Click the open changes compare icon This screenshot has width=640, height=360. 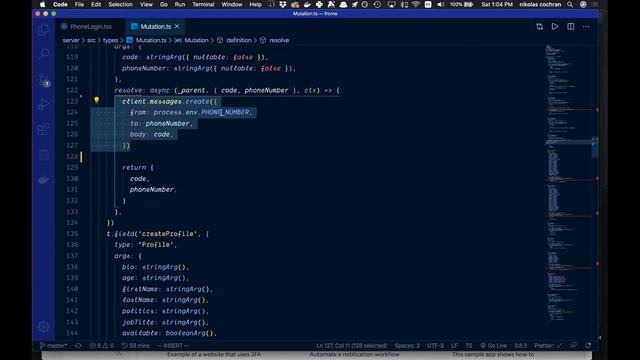click(540, 27)
